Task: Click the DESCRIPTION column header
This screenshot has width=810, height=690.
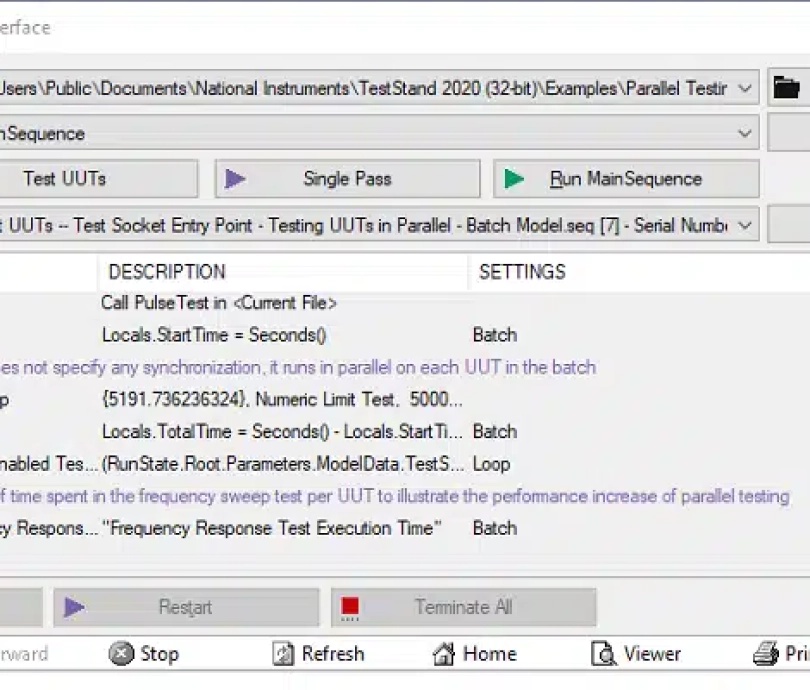Action: point(166,272)
